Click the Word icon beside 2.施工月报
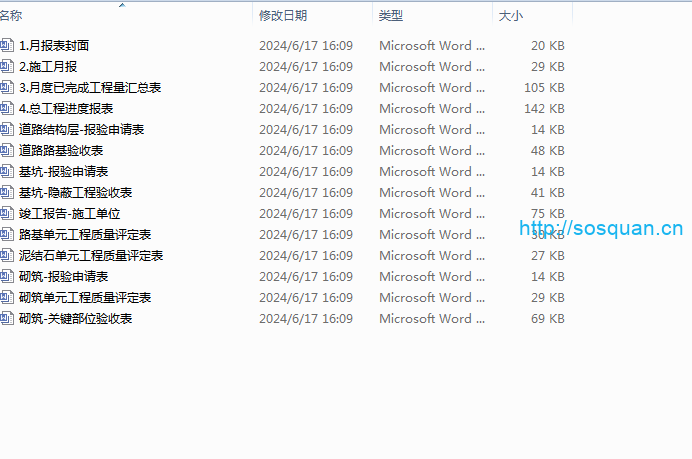Image resolution: width=692 pixels, height=459 pixels. pos(8,66)
